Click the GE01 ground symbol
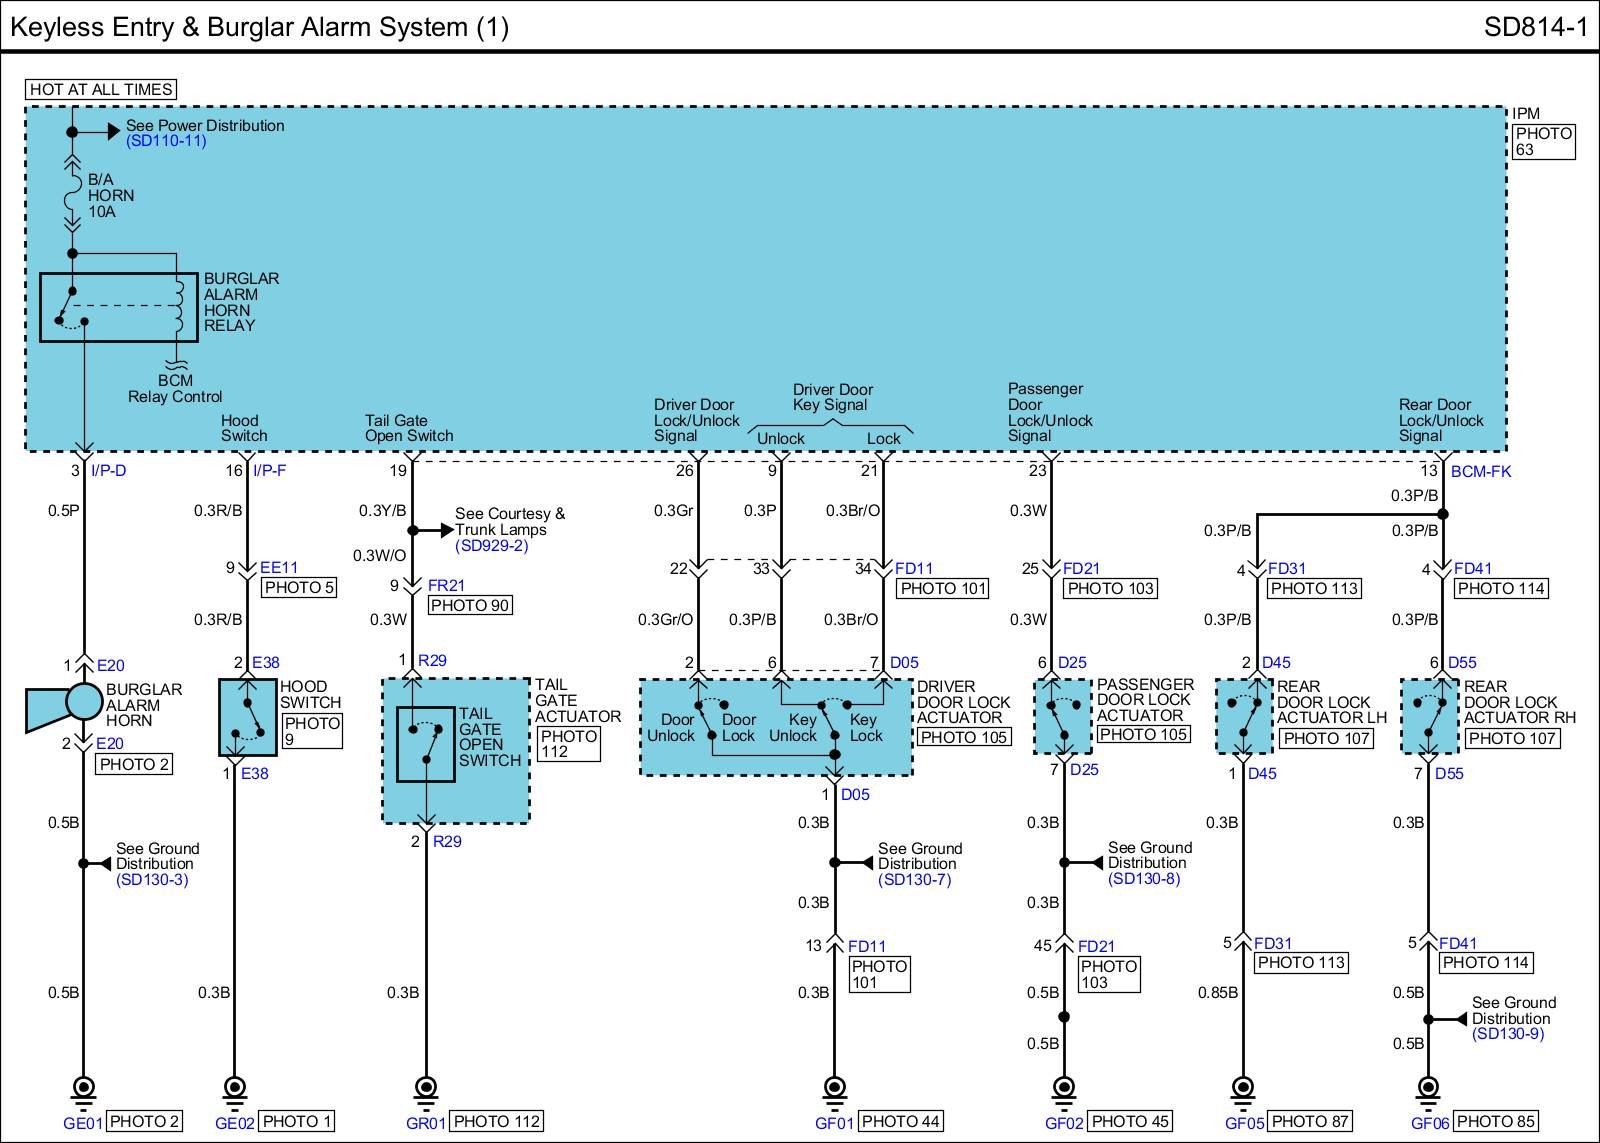1600x1143 pixels. (x=84, y=1088)
